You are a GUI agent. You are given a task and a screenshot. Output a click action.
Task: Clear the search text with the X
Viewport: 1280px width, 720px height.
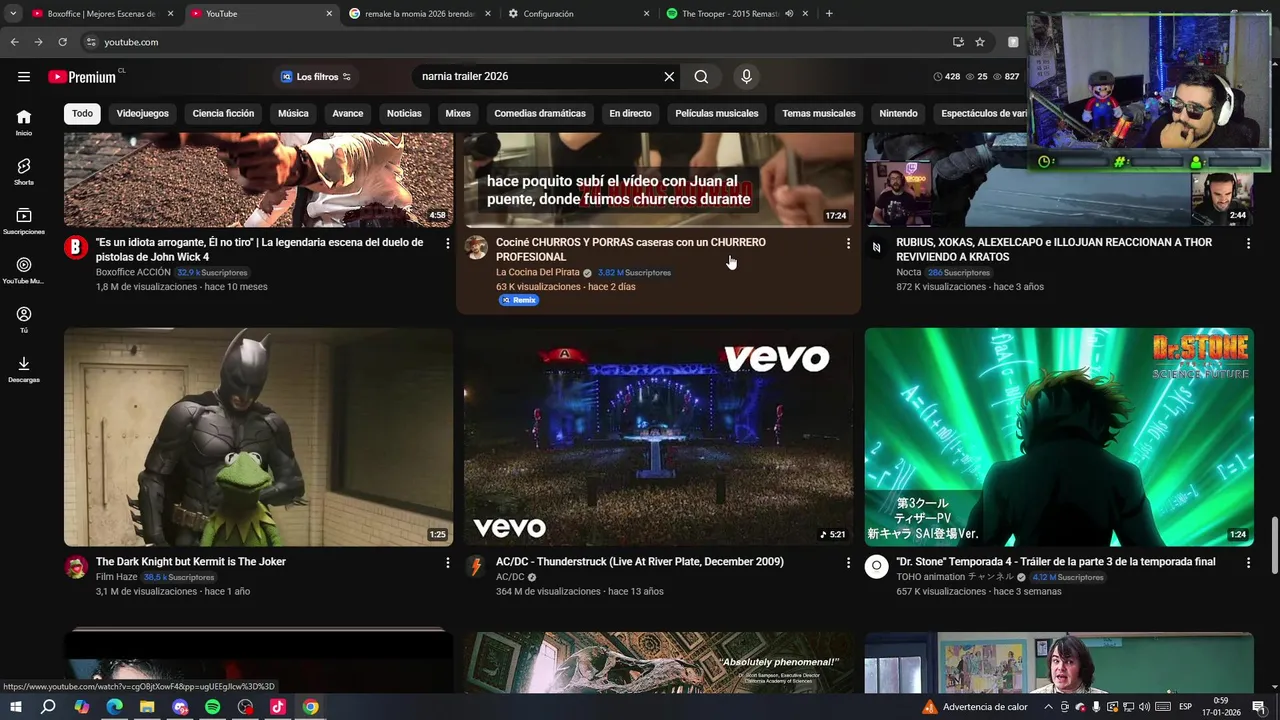[x=669, y=77]
